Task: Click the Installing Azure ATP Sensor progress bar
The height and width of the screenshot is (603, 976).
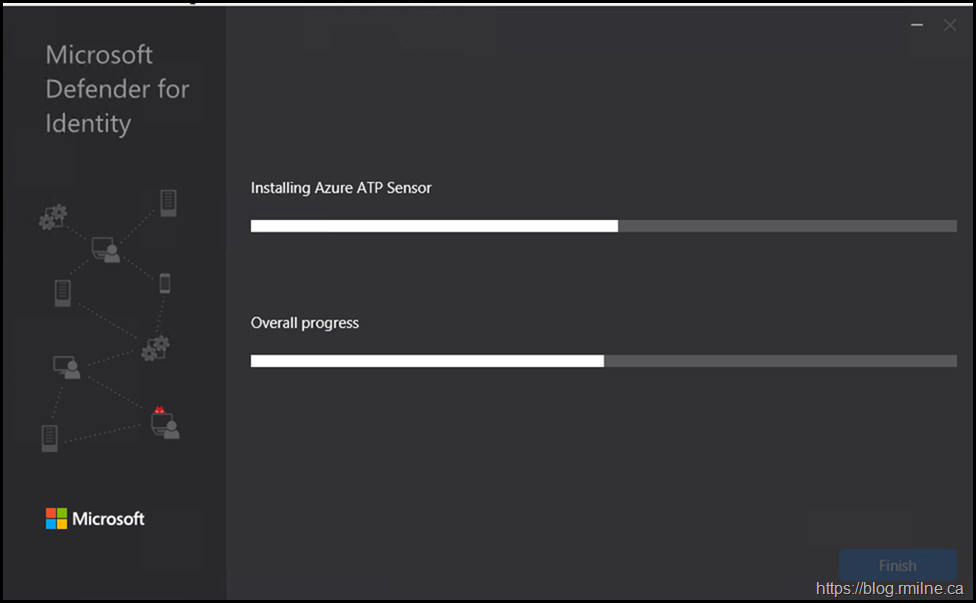Action: click(603, 226)
